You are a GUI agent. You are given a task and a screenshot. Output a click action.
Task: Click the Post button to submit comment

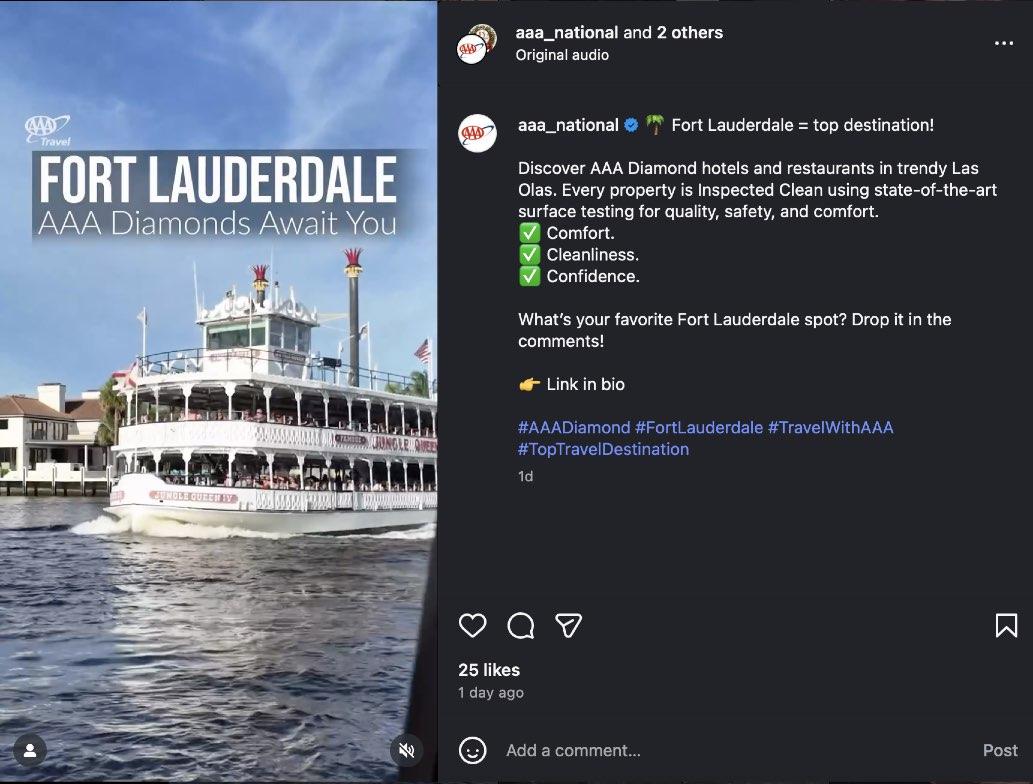point(999,750)
